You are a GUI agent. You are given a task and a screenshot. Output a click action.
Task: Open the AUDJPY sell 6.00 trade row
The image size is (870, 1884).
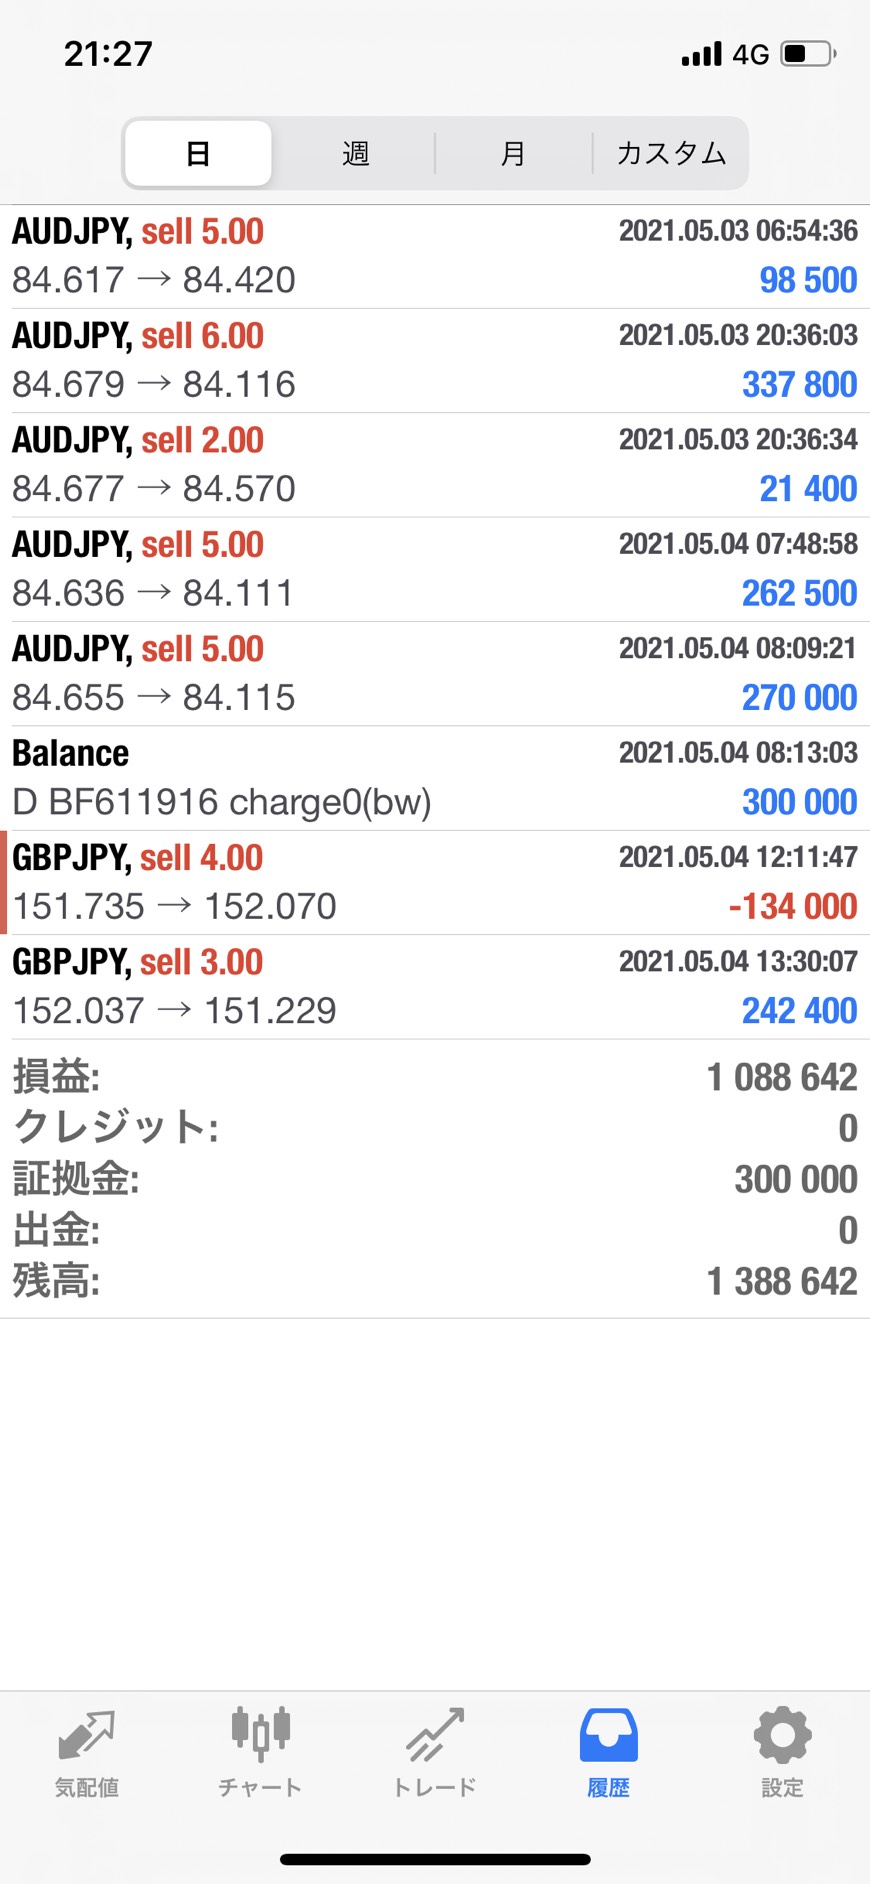point(435,361)
